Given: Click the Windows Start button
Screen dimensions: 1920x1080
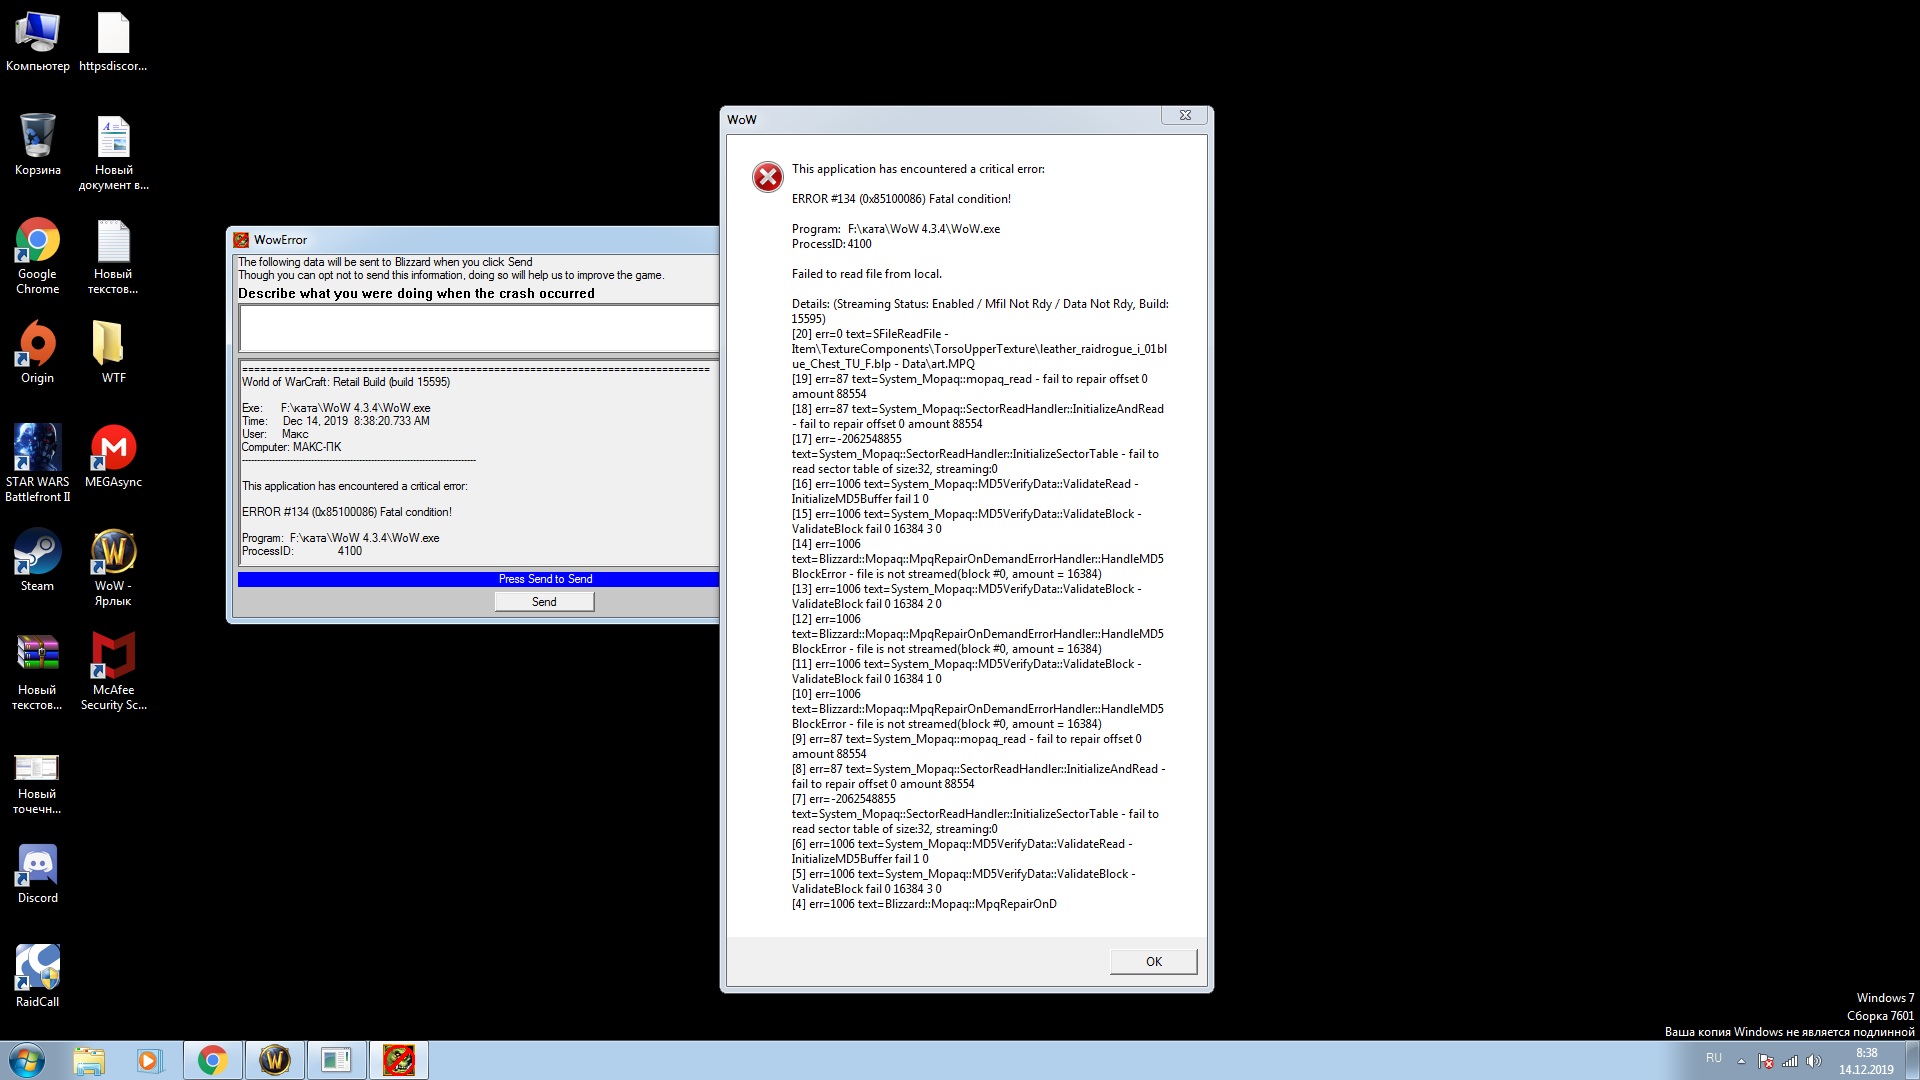Looking at the screenshot, I should (x=27, y=1060).
